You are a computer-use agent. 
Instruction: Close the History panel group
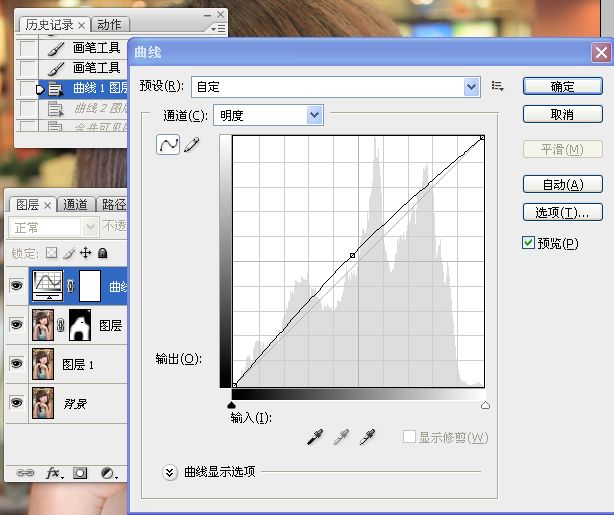tap(220, 14)
